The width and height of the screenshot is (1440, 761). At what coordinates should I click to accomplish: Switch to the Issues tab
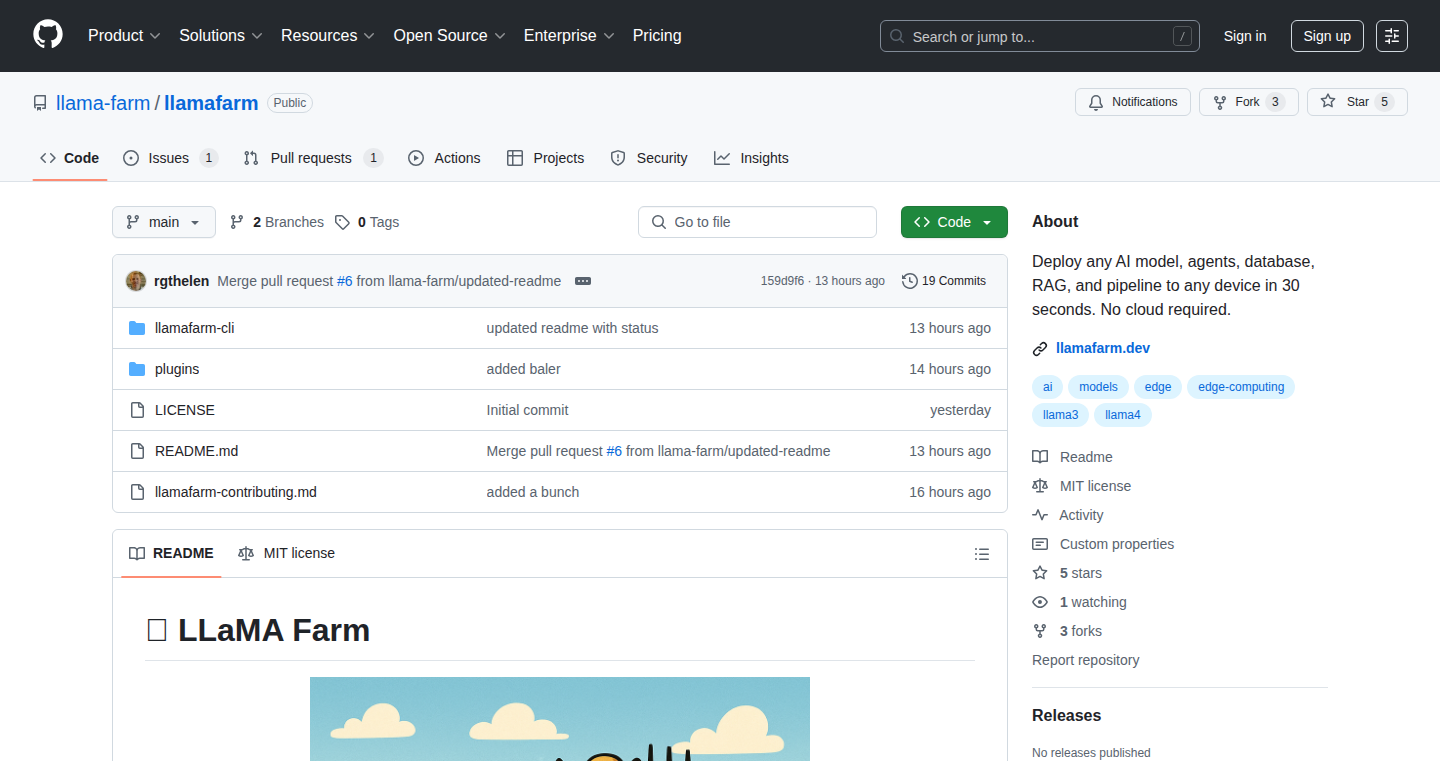[x=170, y=158]
